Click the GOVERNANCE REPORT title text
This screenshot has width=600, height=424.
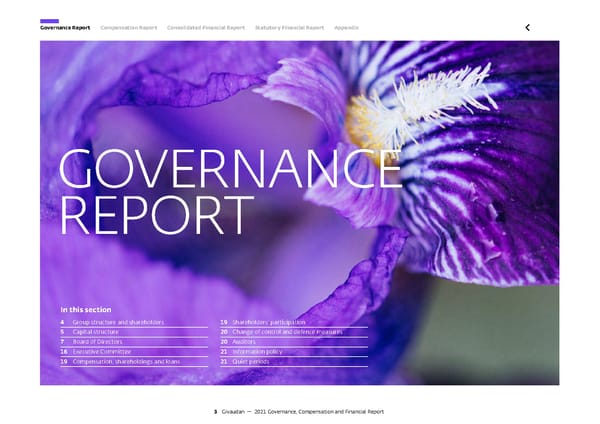coord(231,191)
